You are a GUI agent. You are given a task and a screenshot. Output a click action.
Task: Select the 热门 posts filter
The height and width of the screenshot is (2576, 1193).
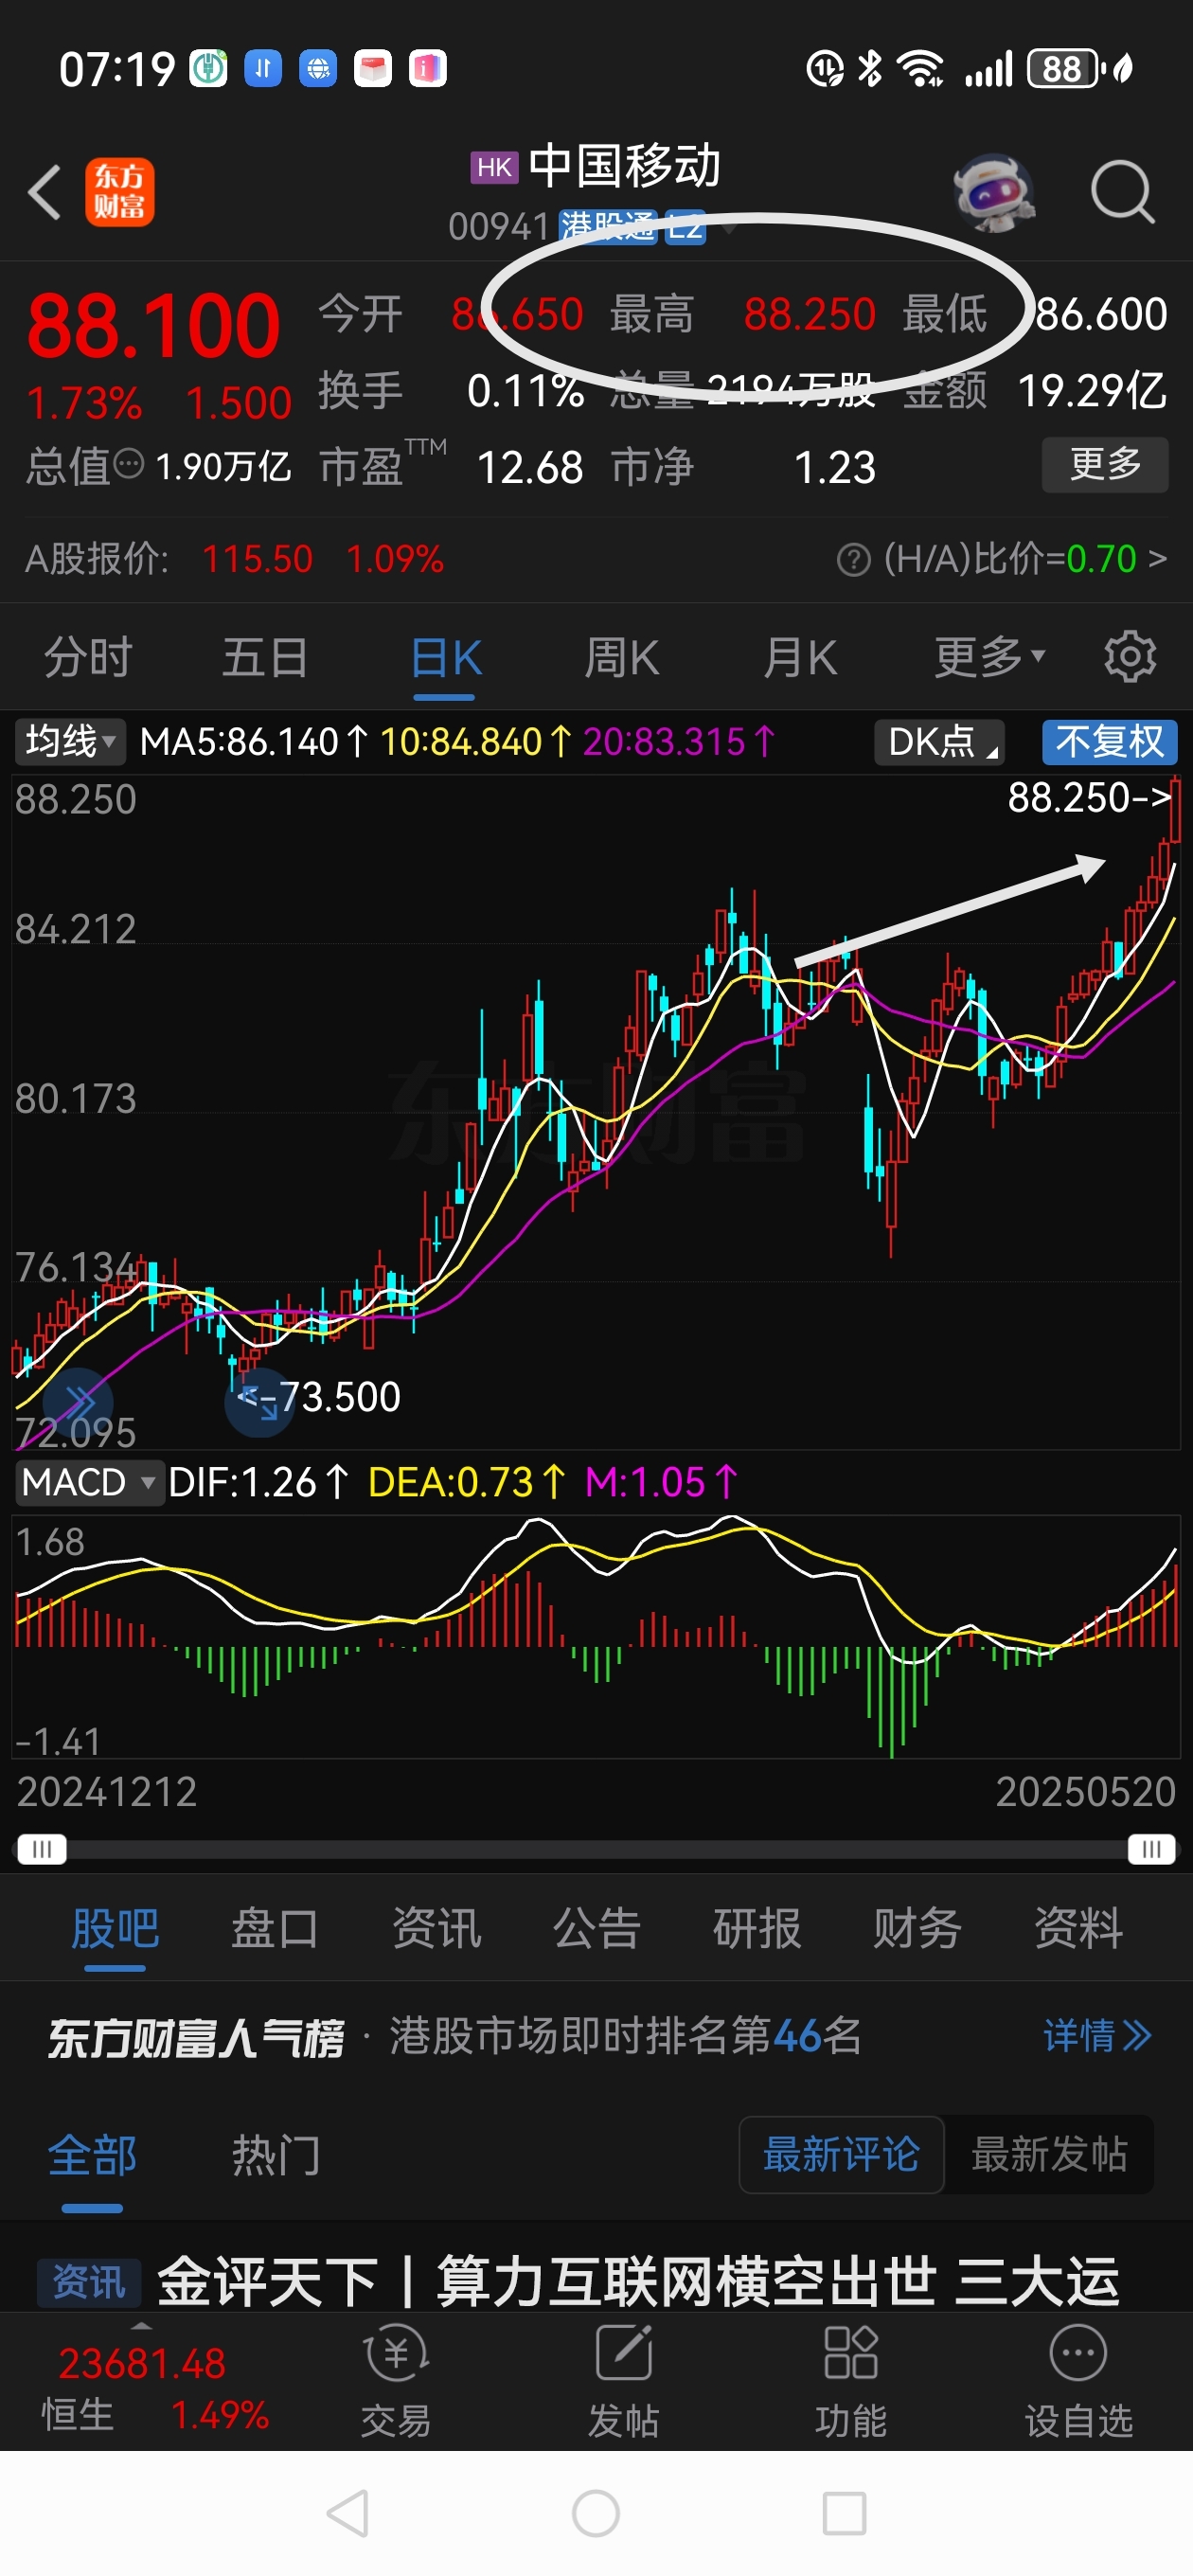tap(276, 2155)
